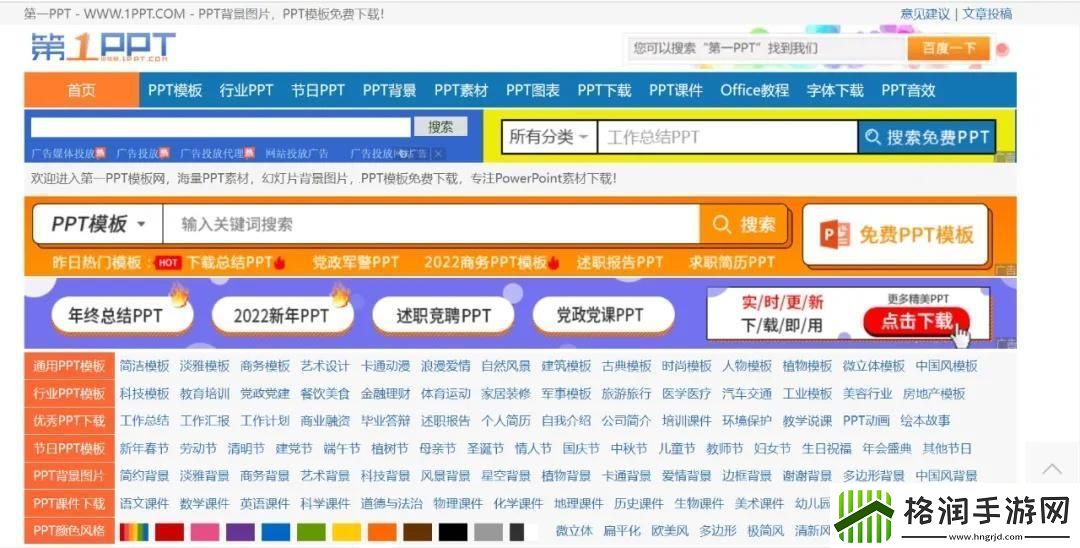1080x548 pixels.
Task: Click the PowerPoint icon beside 免费PPT模板
Action: click(x=835, y=235)
